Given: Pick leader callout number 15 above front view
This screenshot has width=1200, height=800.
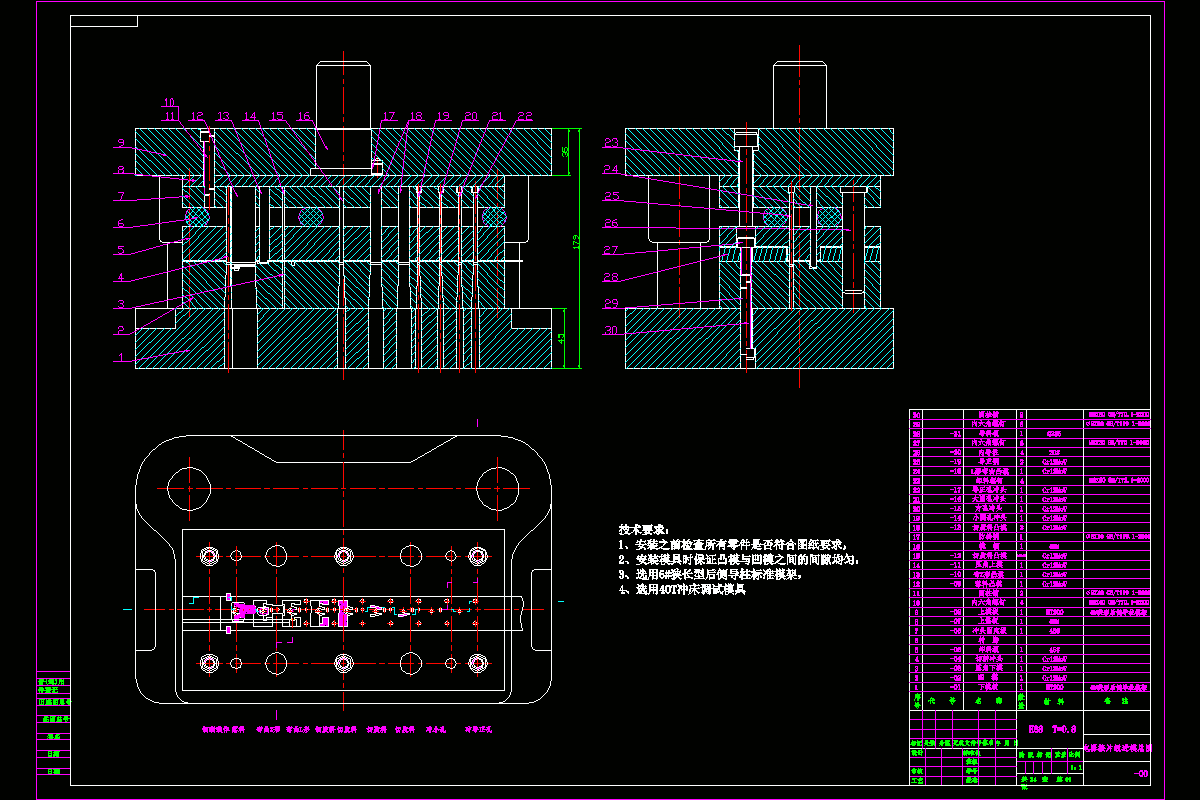Looking at the screenshot, I should (277, 117).
